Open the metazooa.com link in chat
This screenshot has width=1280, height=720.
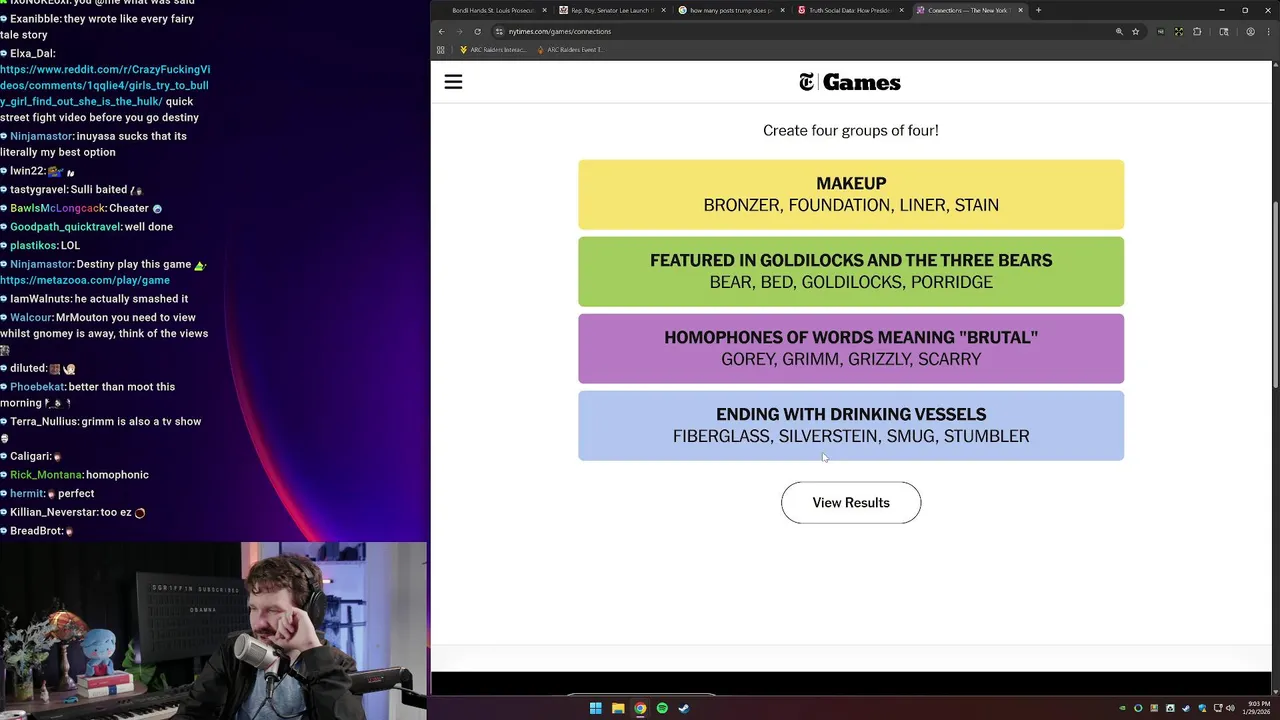point(85,280)
